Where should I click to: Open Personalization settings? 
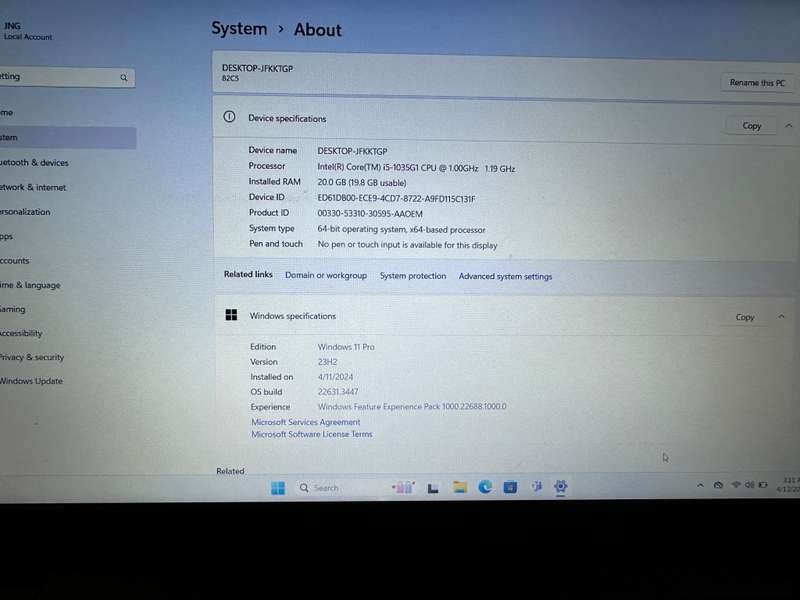coord(67,212)
